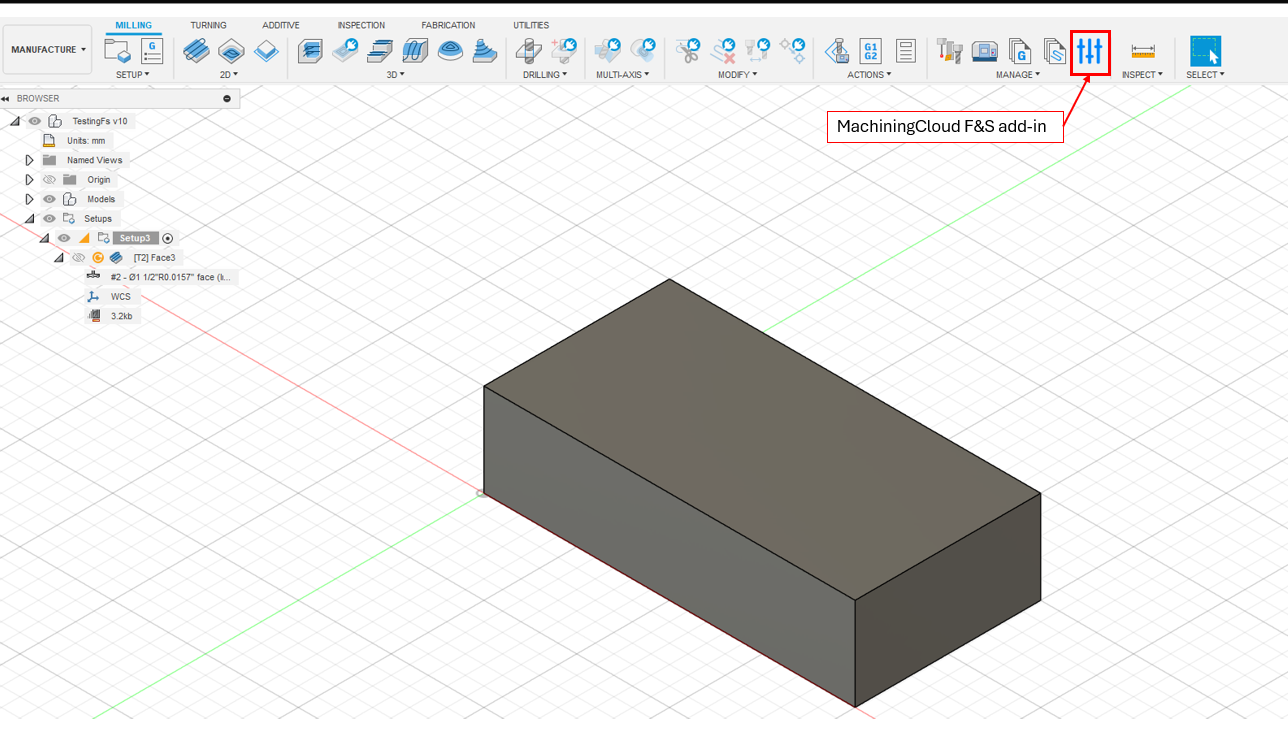
Task: Open the Post Process G1 G2 icon
Action: 871,50
